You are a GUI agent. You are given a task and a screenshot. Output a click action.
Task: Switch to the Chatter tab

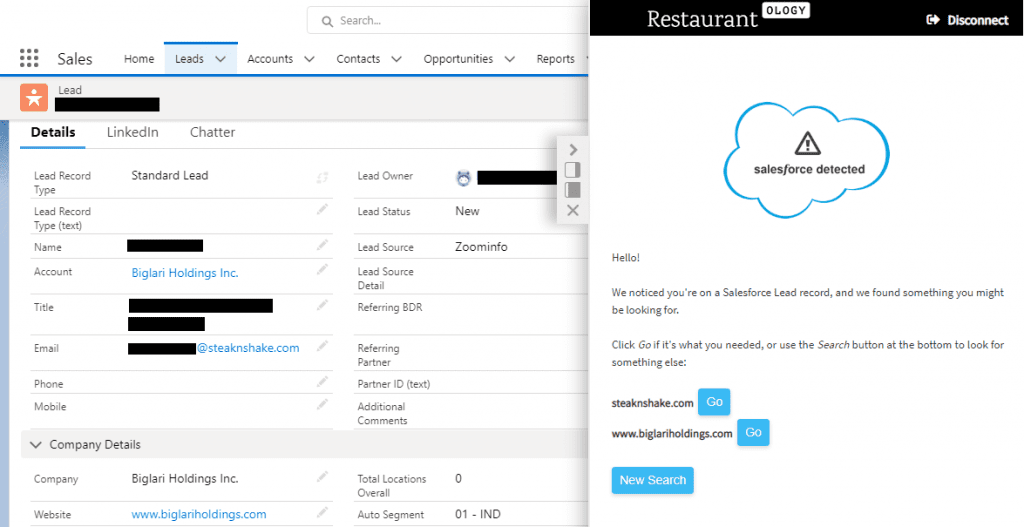coord(212,133)
